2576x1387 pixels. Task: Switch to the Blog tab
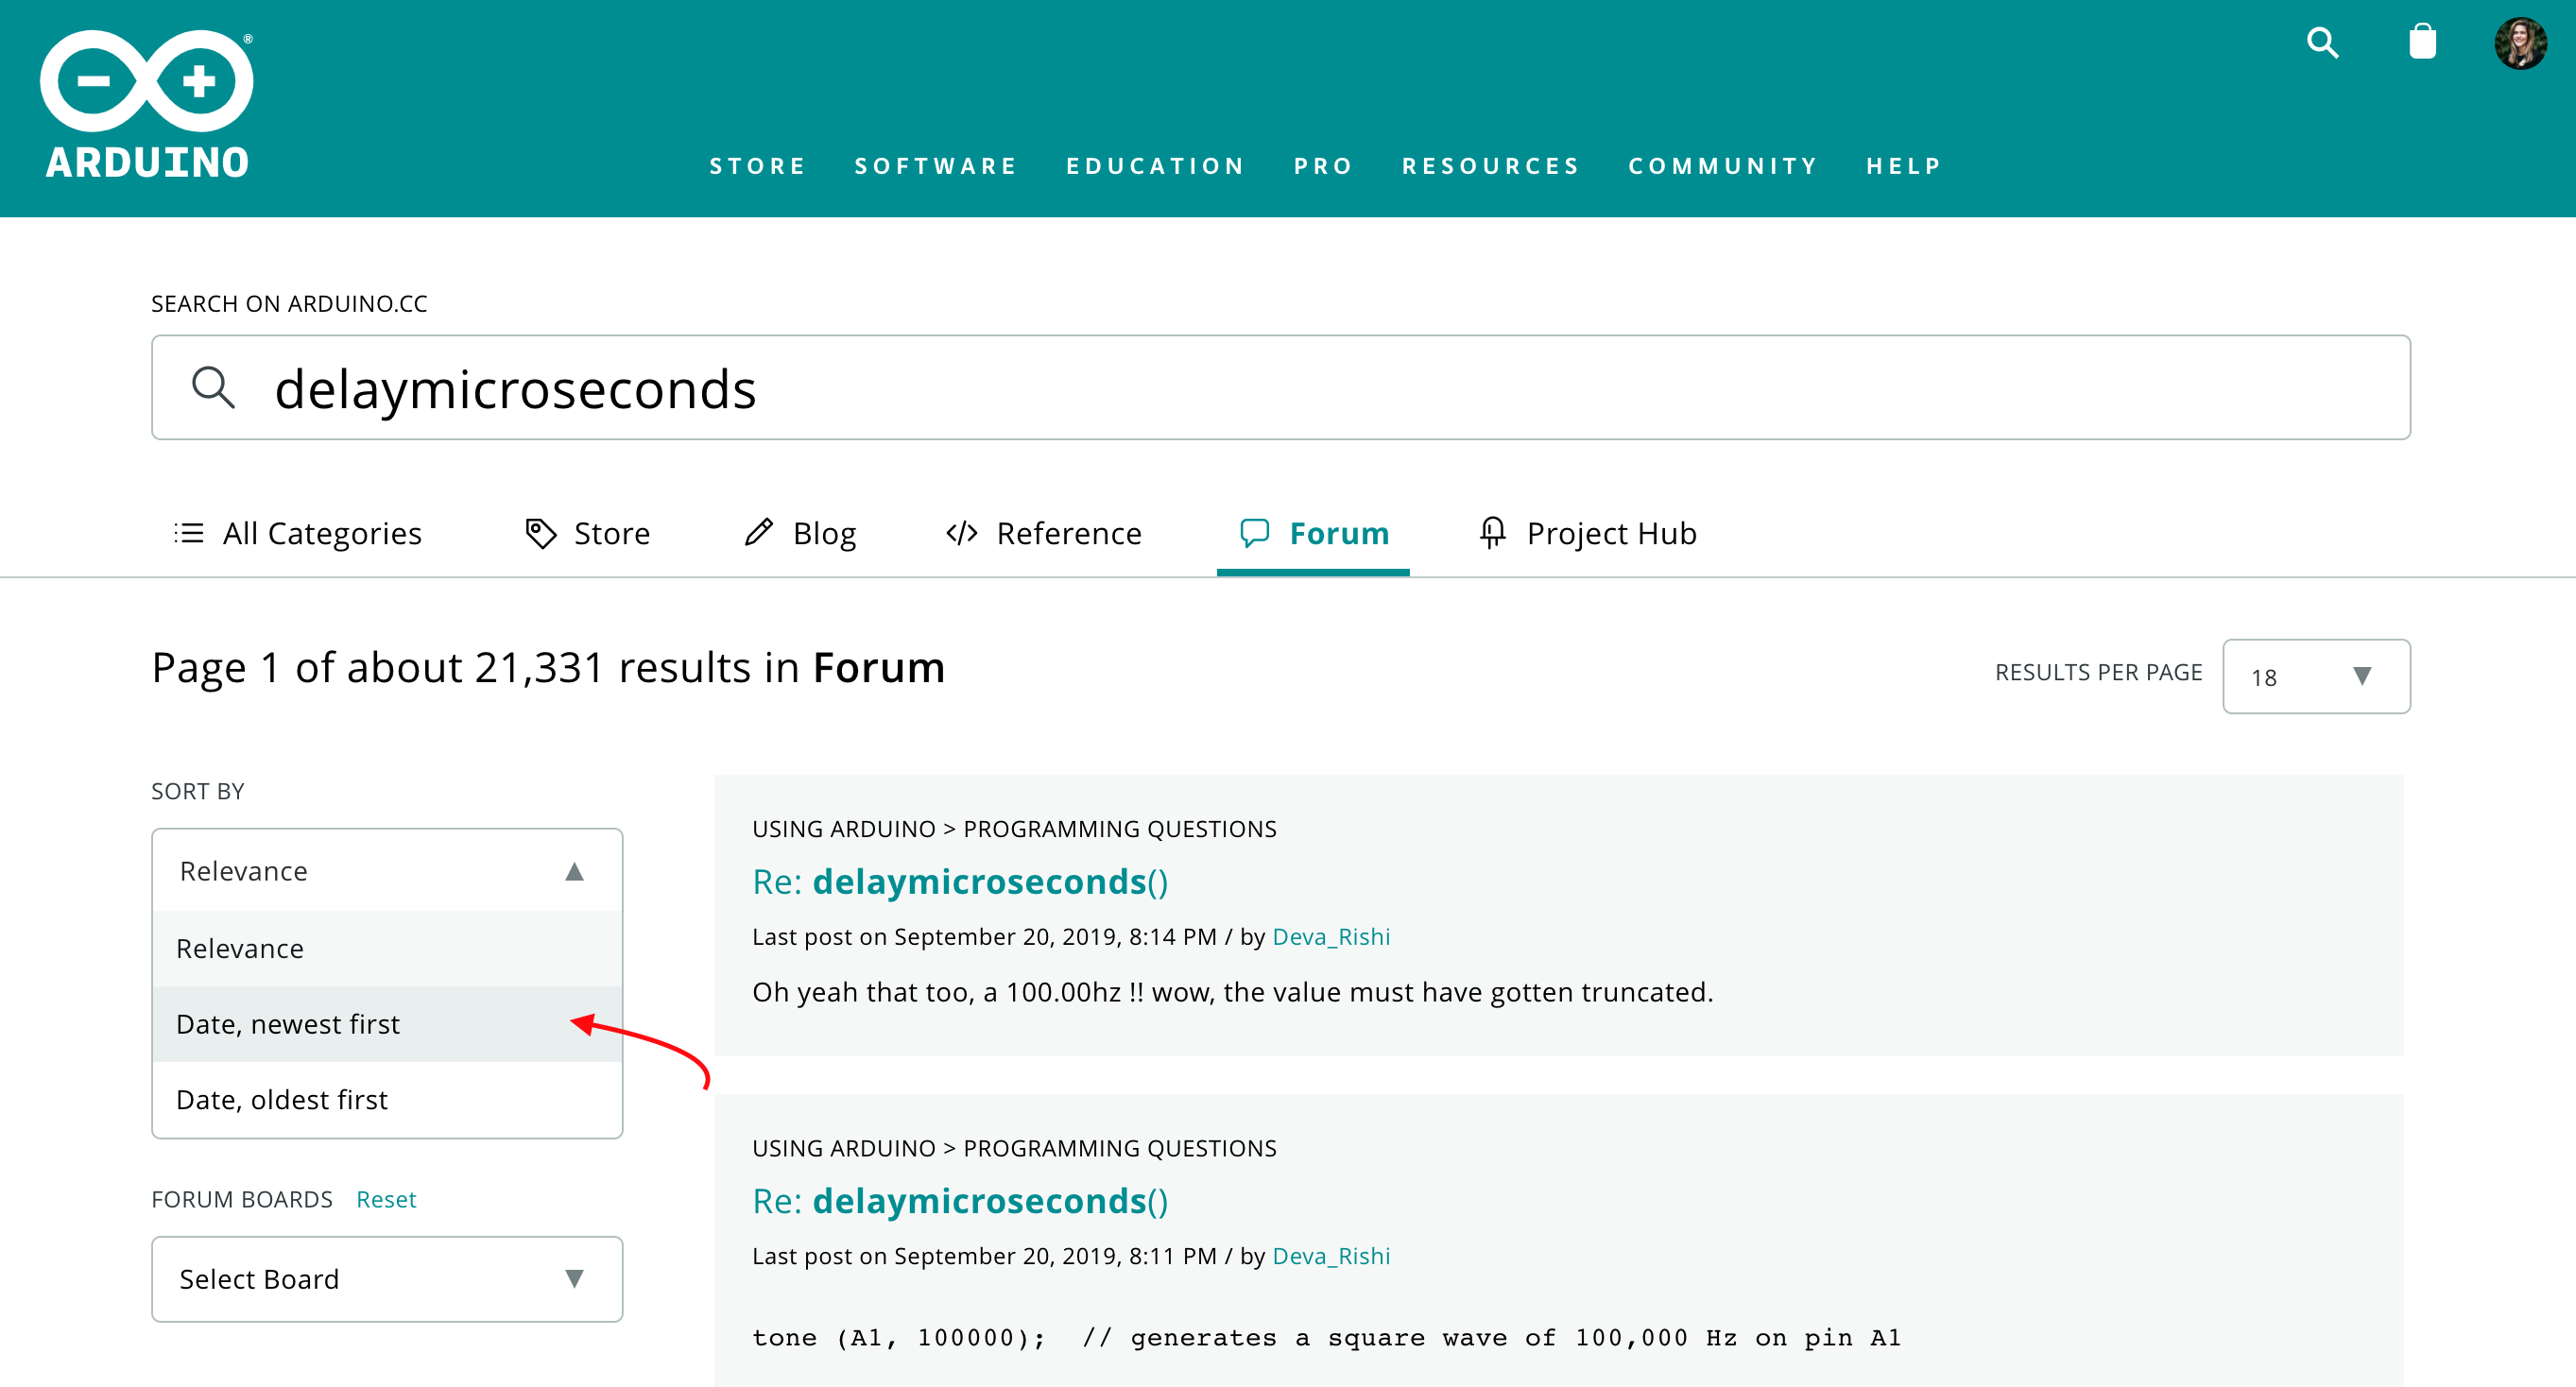(x=800, y=533)
